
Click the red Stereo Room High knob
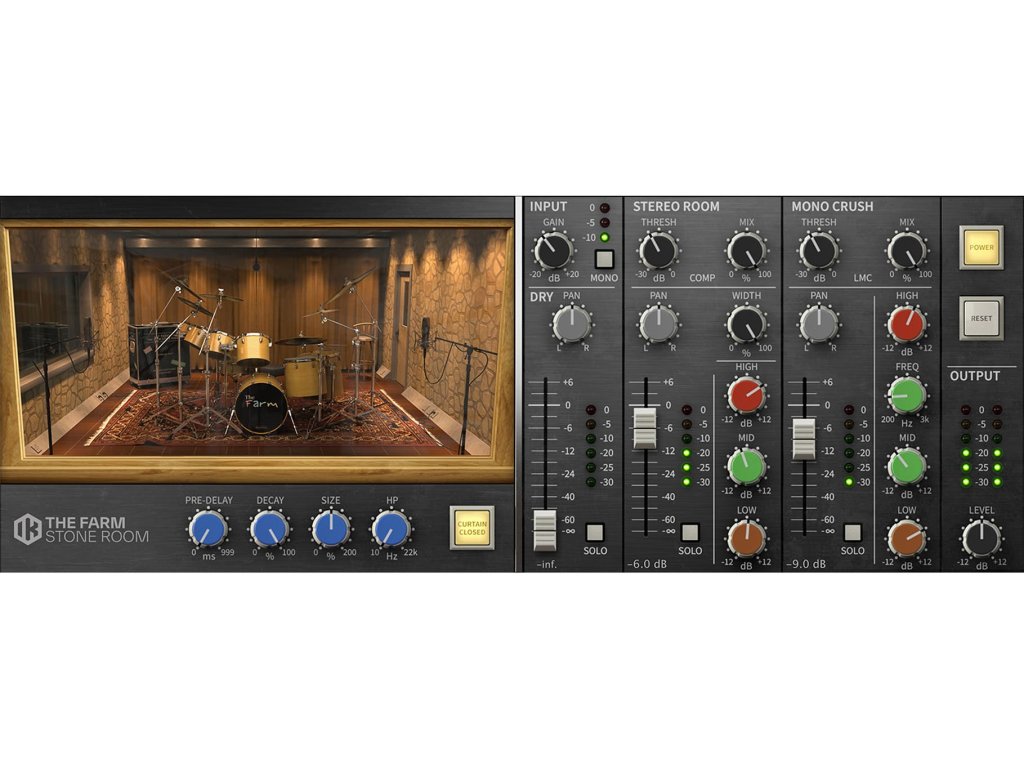(x=746, y=396)
